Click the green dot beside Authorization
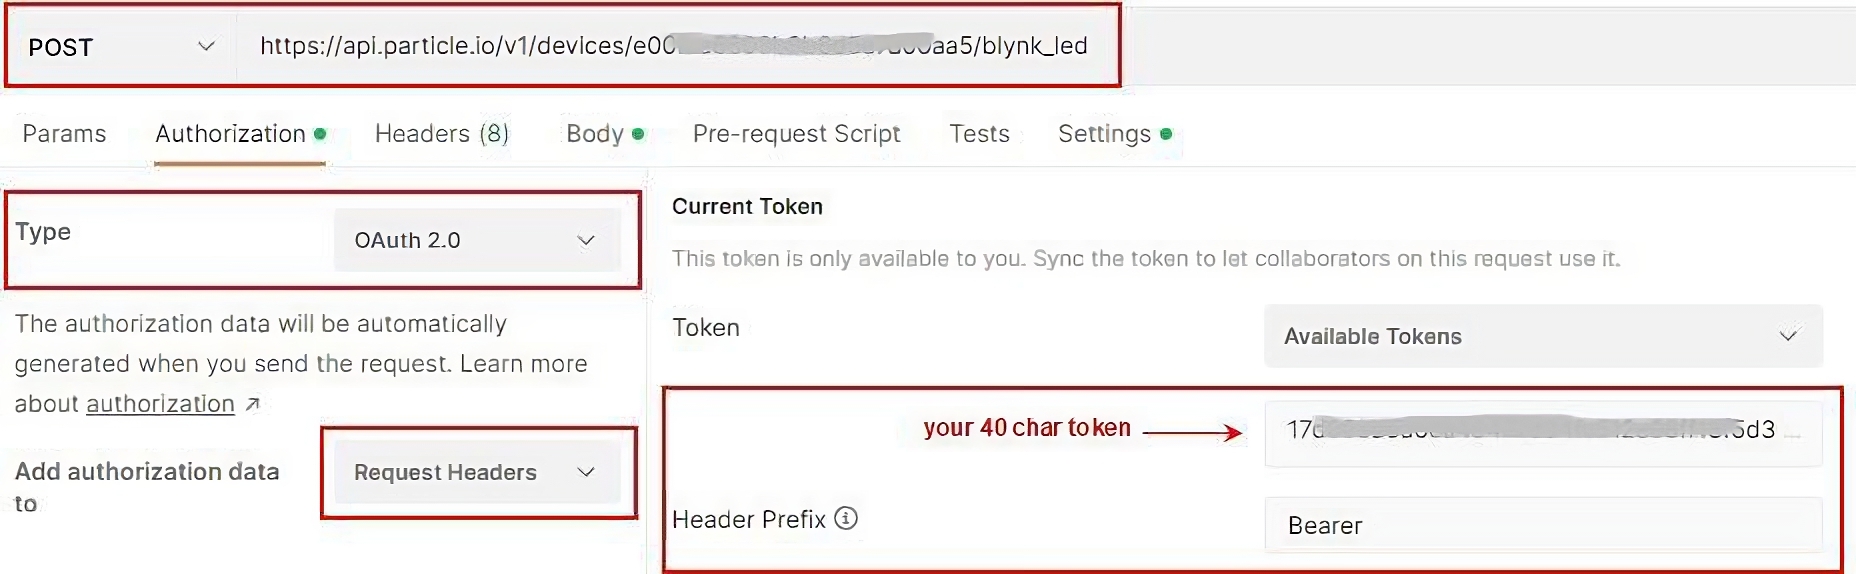This screenshot has width=1856, height=574. (320, 134)
